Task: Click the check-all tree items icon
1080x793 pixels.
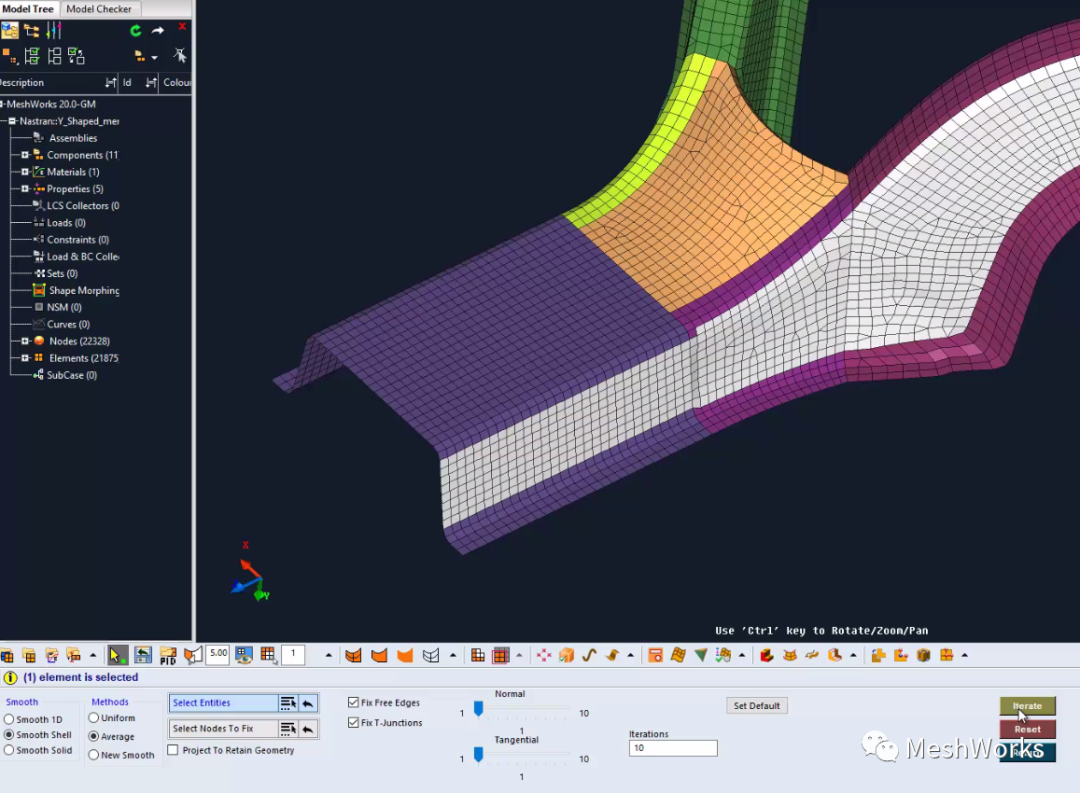Action: pyautogui.click(x=32, y=56)
